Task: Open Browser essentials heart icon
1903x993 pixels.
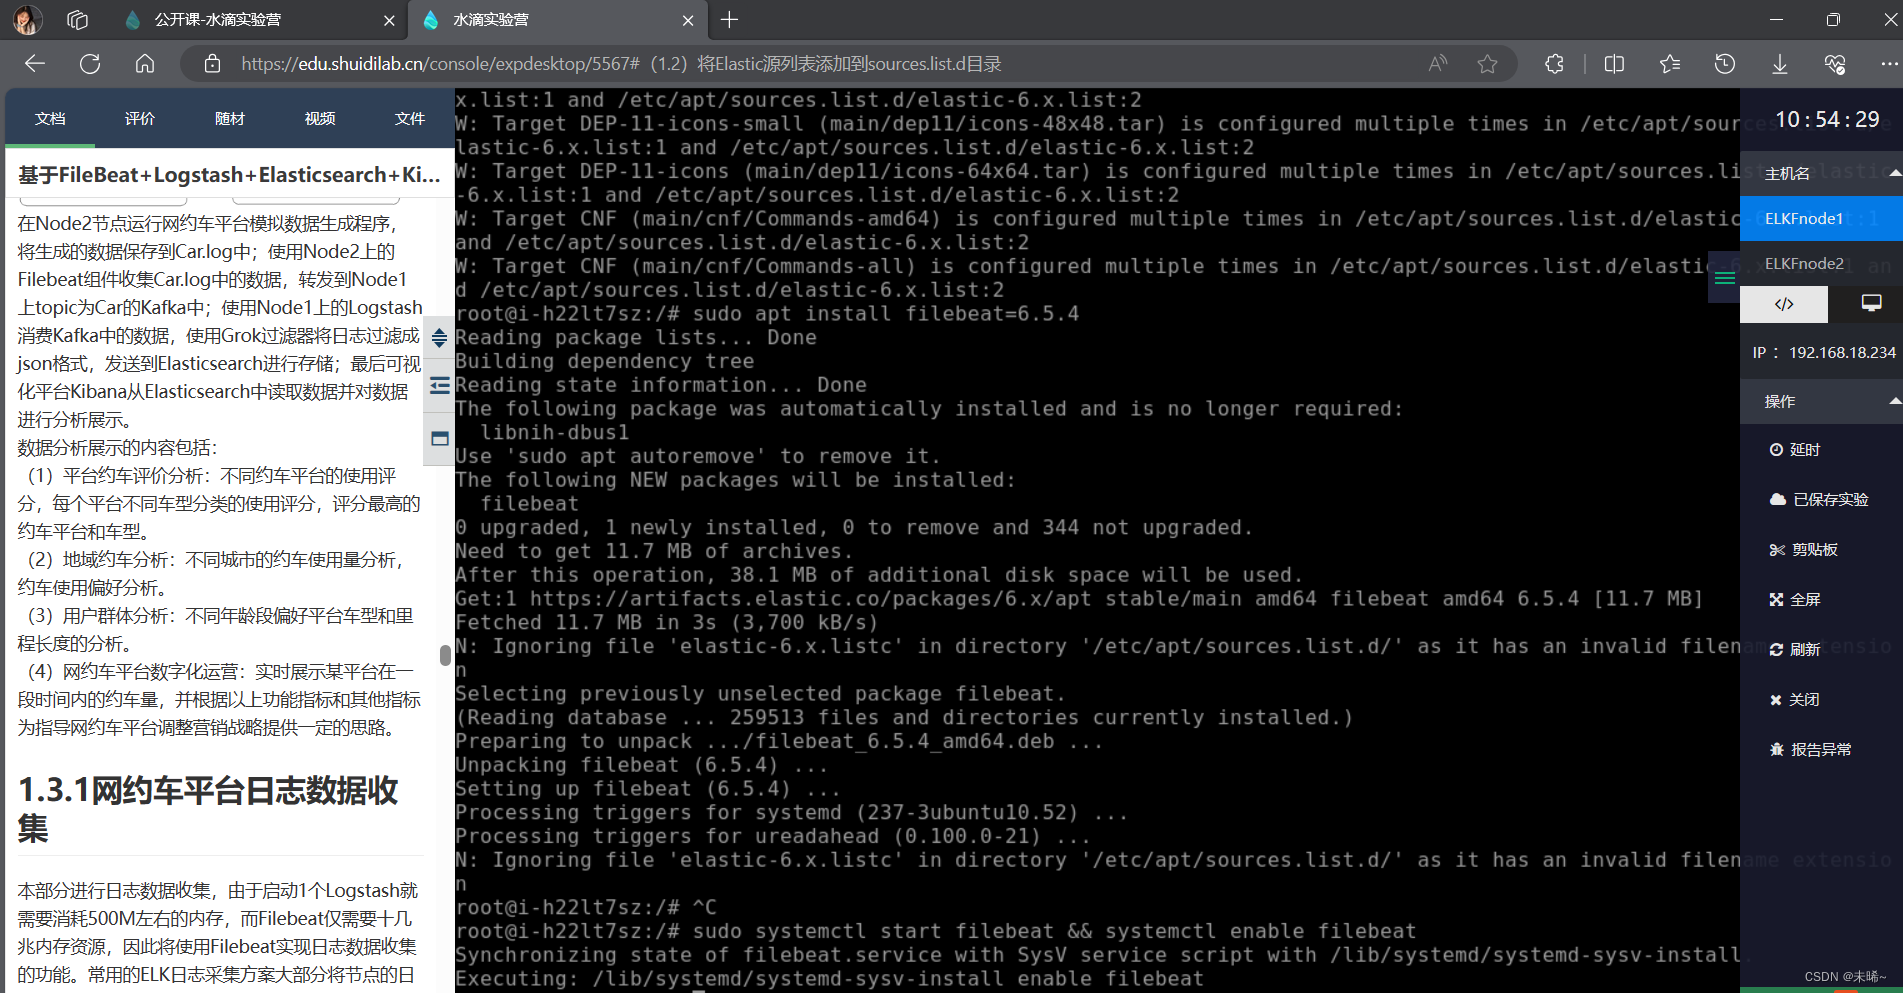Action: click(1835, 64)
